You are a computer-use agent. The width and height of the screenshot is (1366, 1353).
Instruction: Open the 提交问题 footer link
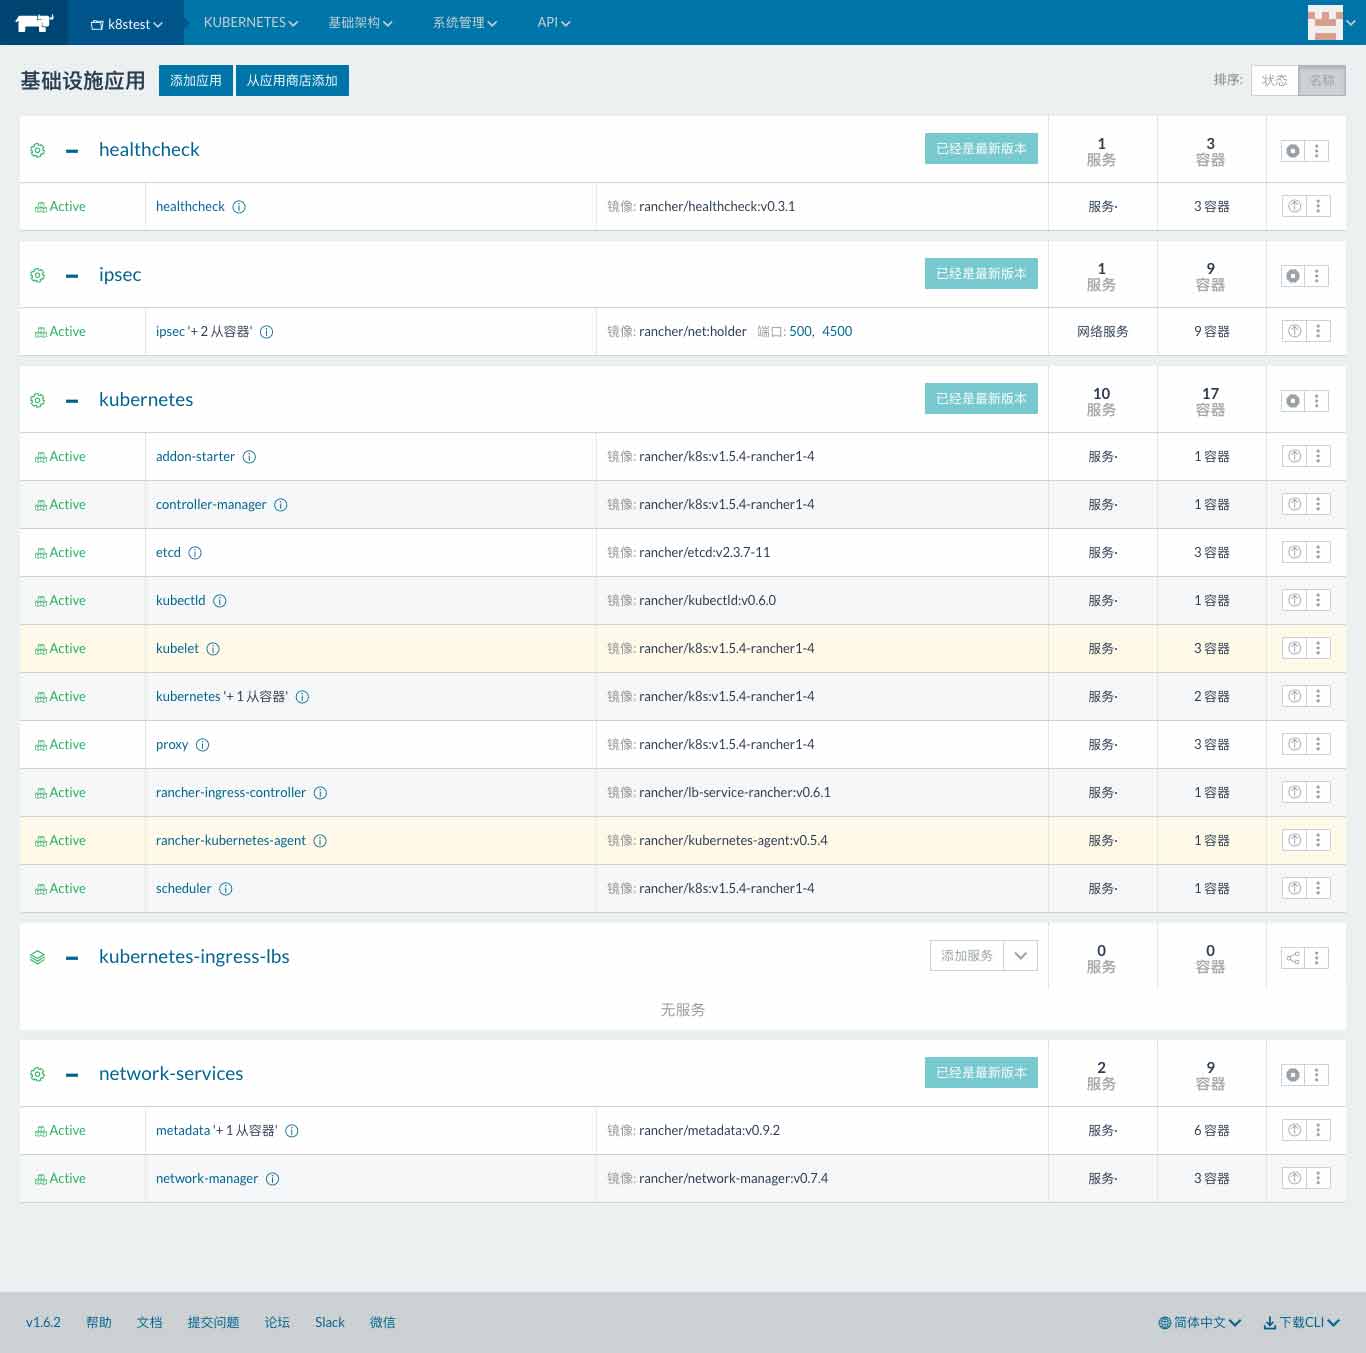(x=213, y=1322)
